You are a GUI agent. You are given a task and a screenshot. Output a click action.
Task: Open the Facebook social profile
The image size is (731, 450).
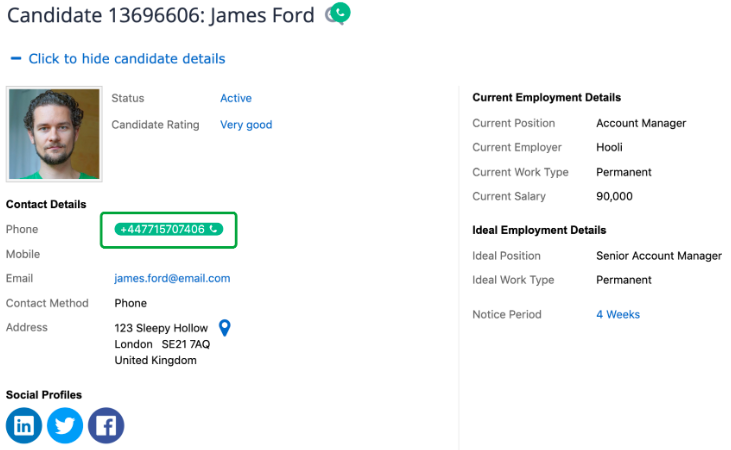(106, 425)
